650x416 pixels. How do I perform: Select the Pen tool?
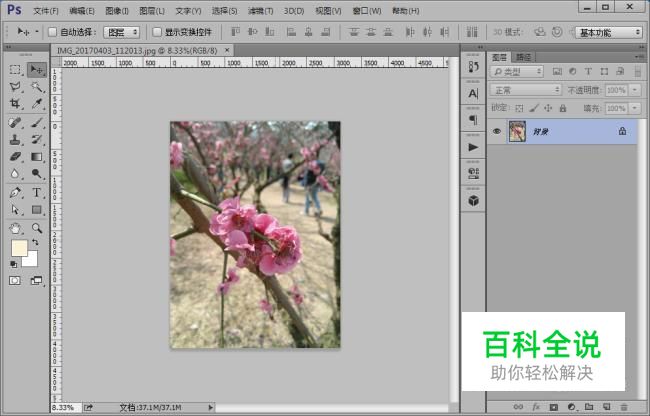pyautogui.click(x=15, y=193)
